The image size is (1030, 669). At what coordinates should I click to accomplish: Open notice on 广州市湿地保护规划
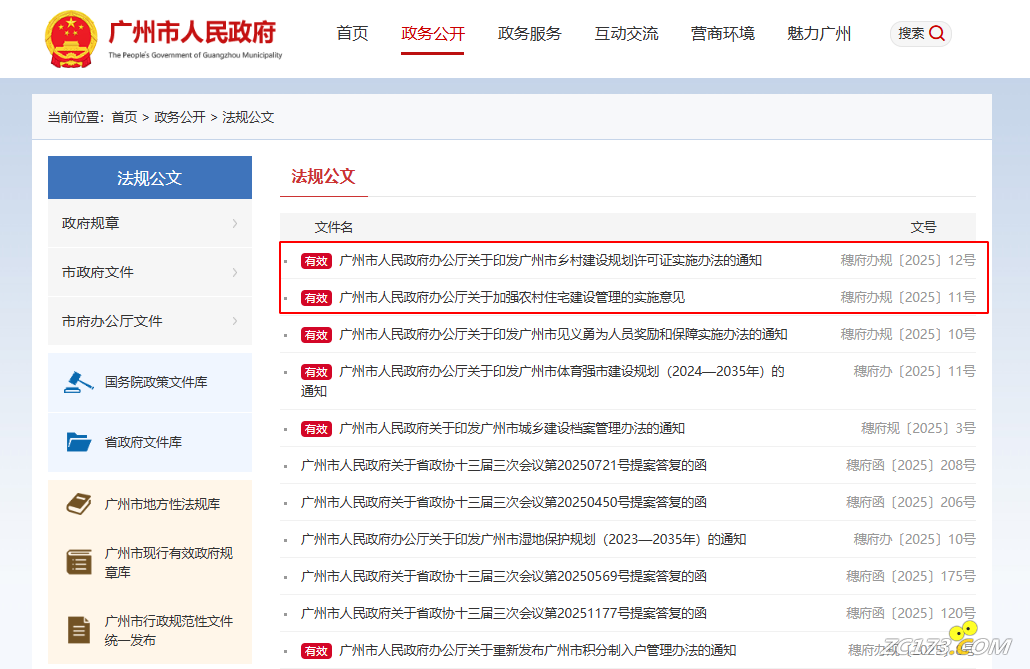[524, 540]
